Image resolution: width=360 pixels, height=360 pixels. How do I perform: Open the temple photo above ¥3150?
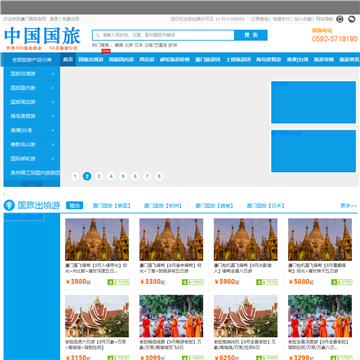pyautogui.click(x=97, y=316)
